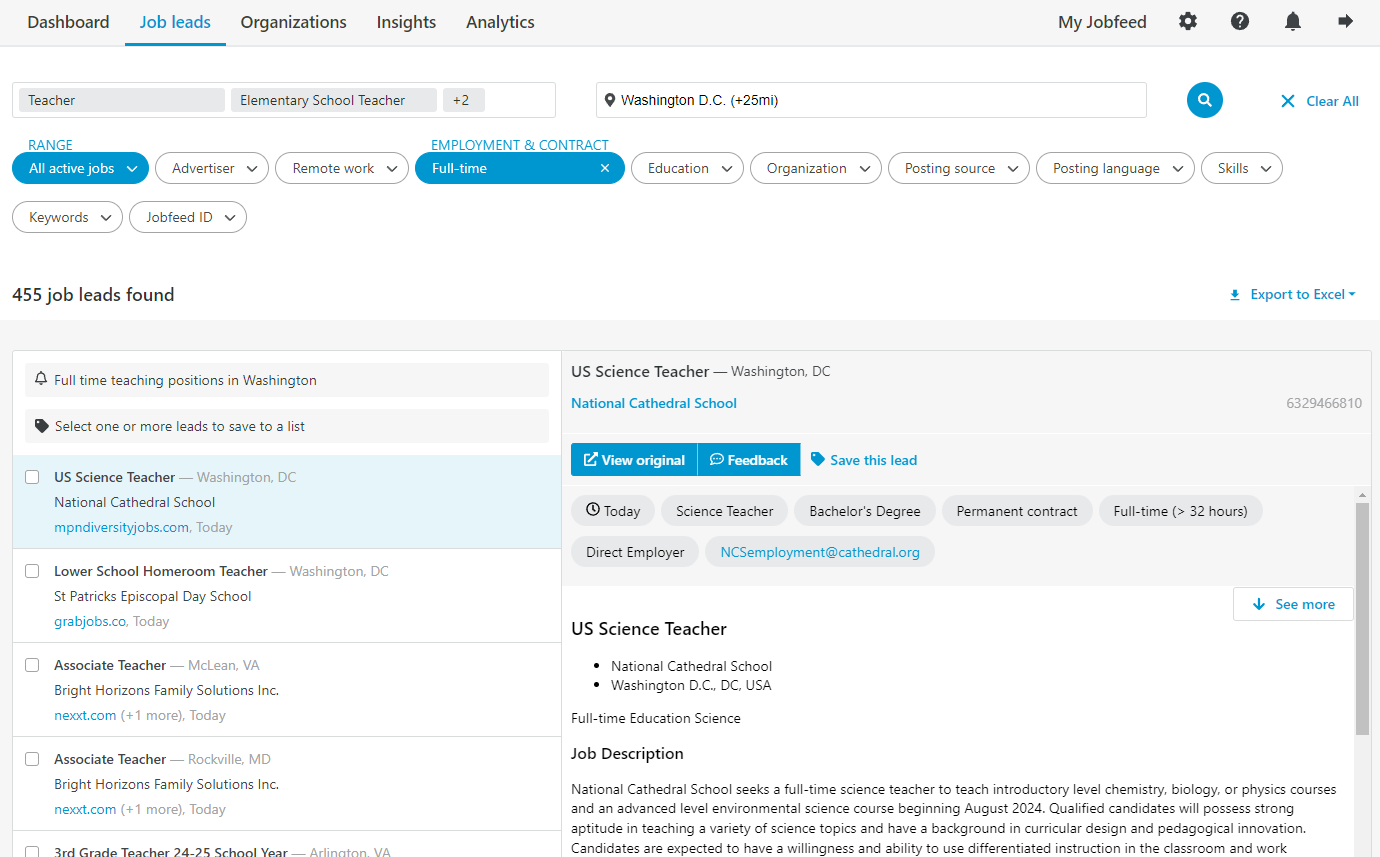This screenshot has height=857, width=1380.
Task: Open nexxt.com link for Rockville Associate Teacher
Action: coord(85,809)
